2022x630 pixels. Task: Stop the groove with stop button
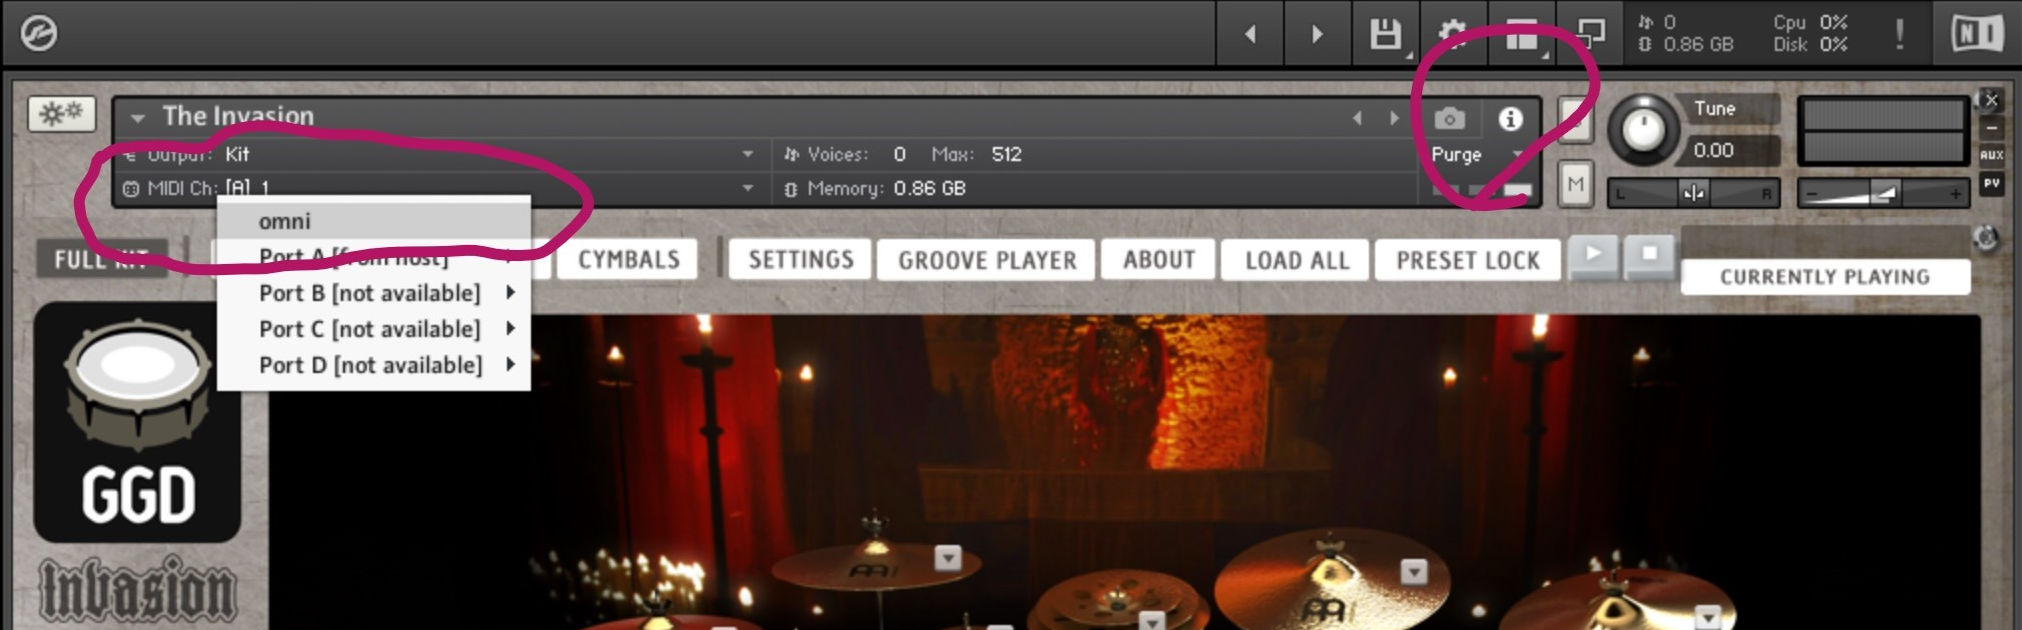(1648, 257)
